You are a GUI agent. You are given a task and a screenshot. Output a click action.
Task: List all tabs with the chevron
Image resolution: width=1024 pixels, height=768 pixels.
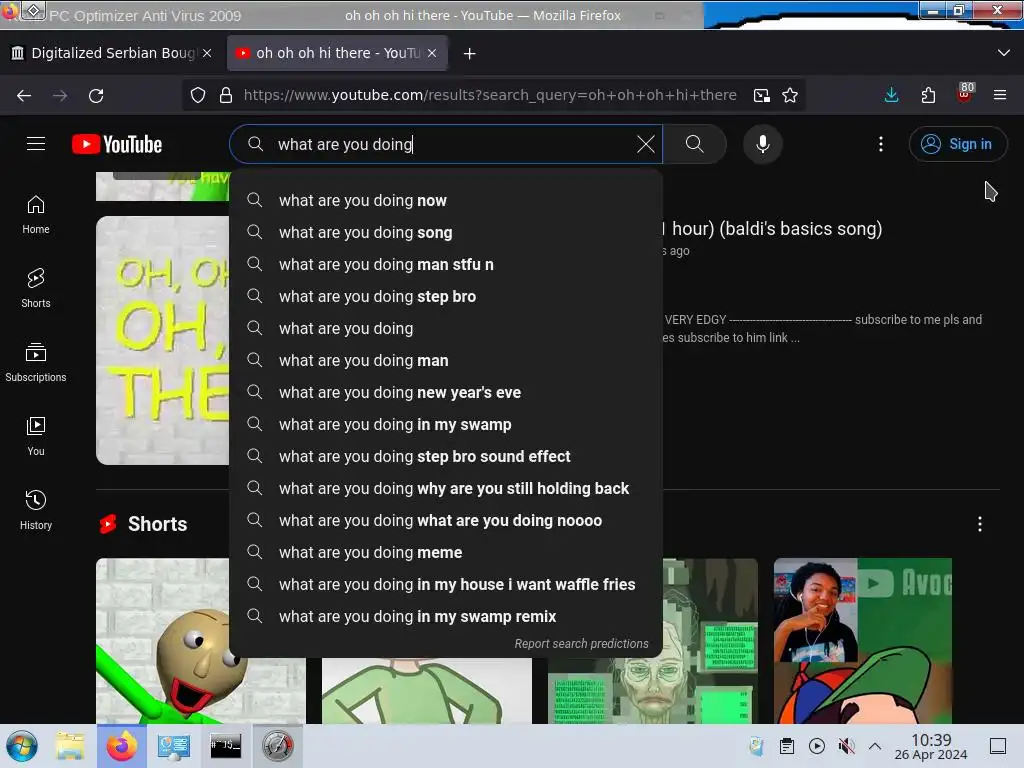[x=1004, y=53]
